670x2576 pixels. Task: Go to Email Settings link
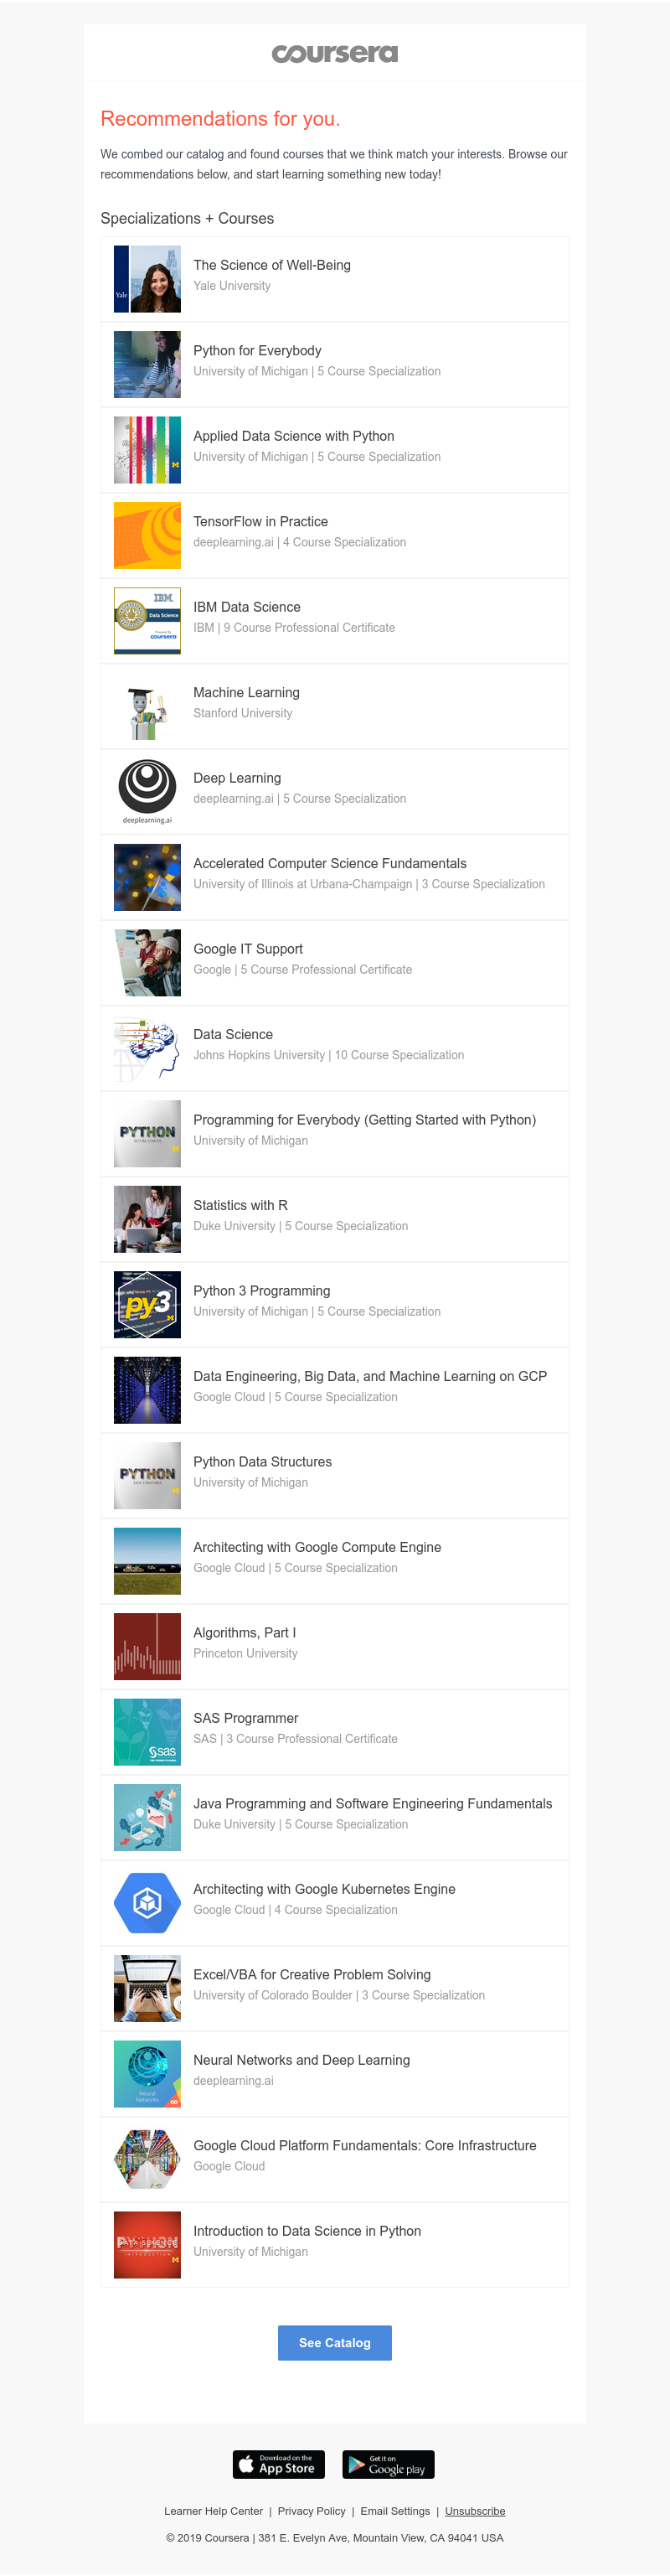(395, 2511)
